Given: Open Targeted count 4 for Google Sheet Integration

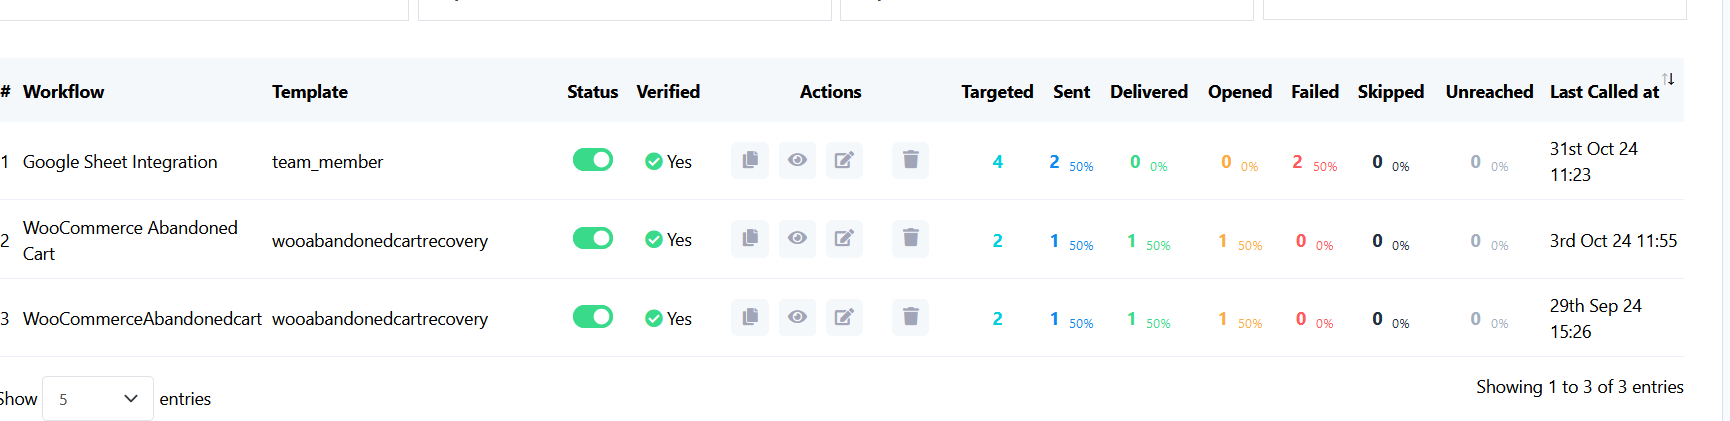Looking at the screenshot, I should coord(997,162).
